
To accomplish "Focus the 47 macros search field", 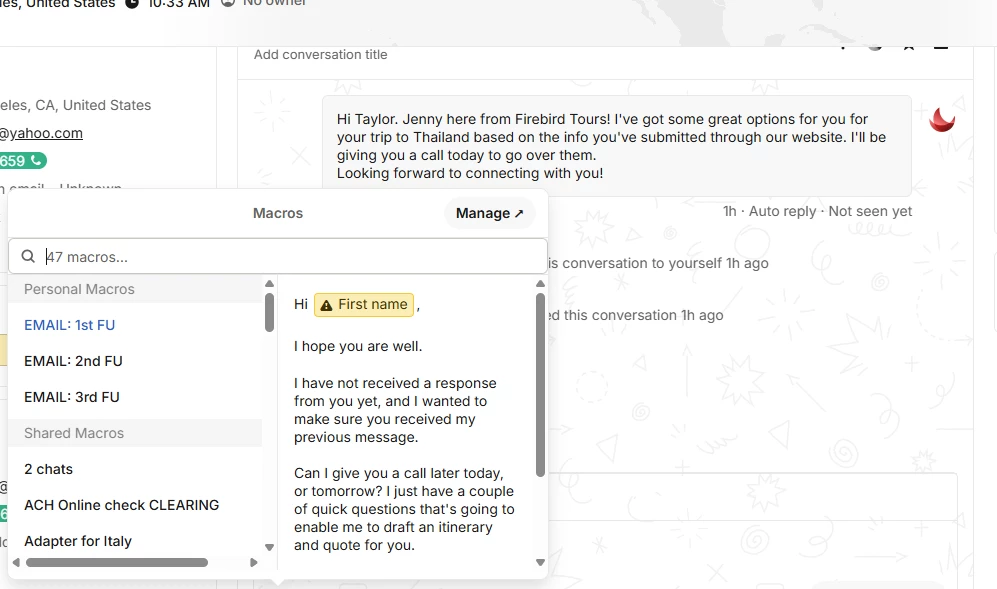I will pyautogui.click(x=290, y=257).
